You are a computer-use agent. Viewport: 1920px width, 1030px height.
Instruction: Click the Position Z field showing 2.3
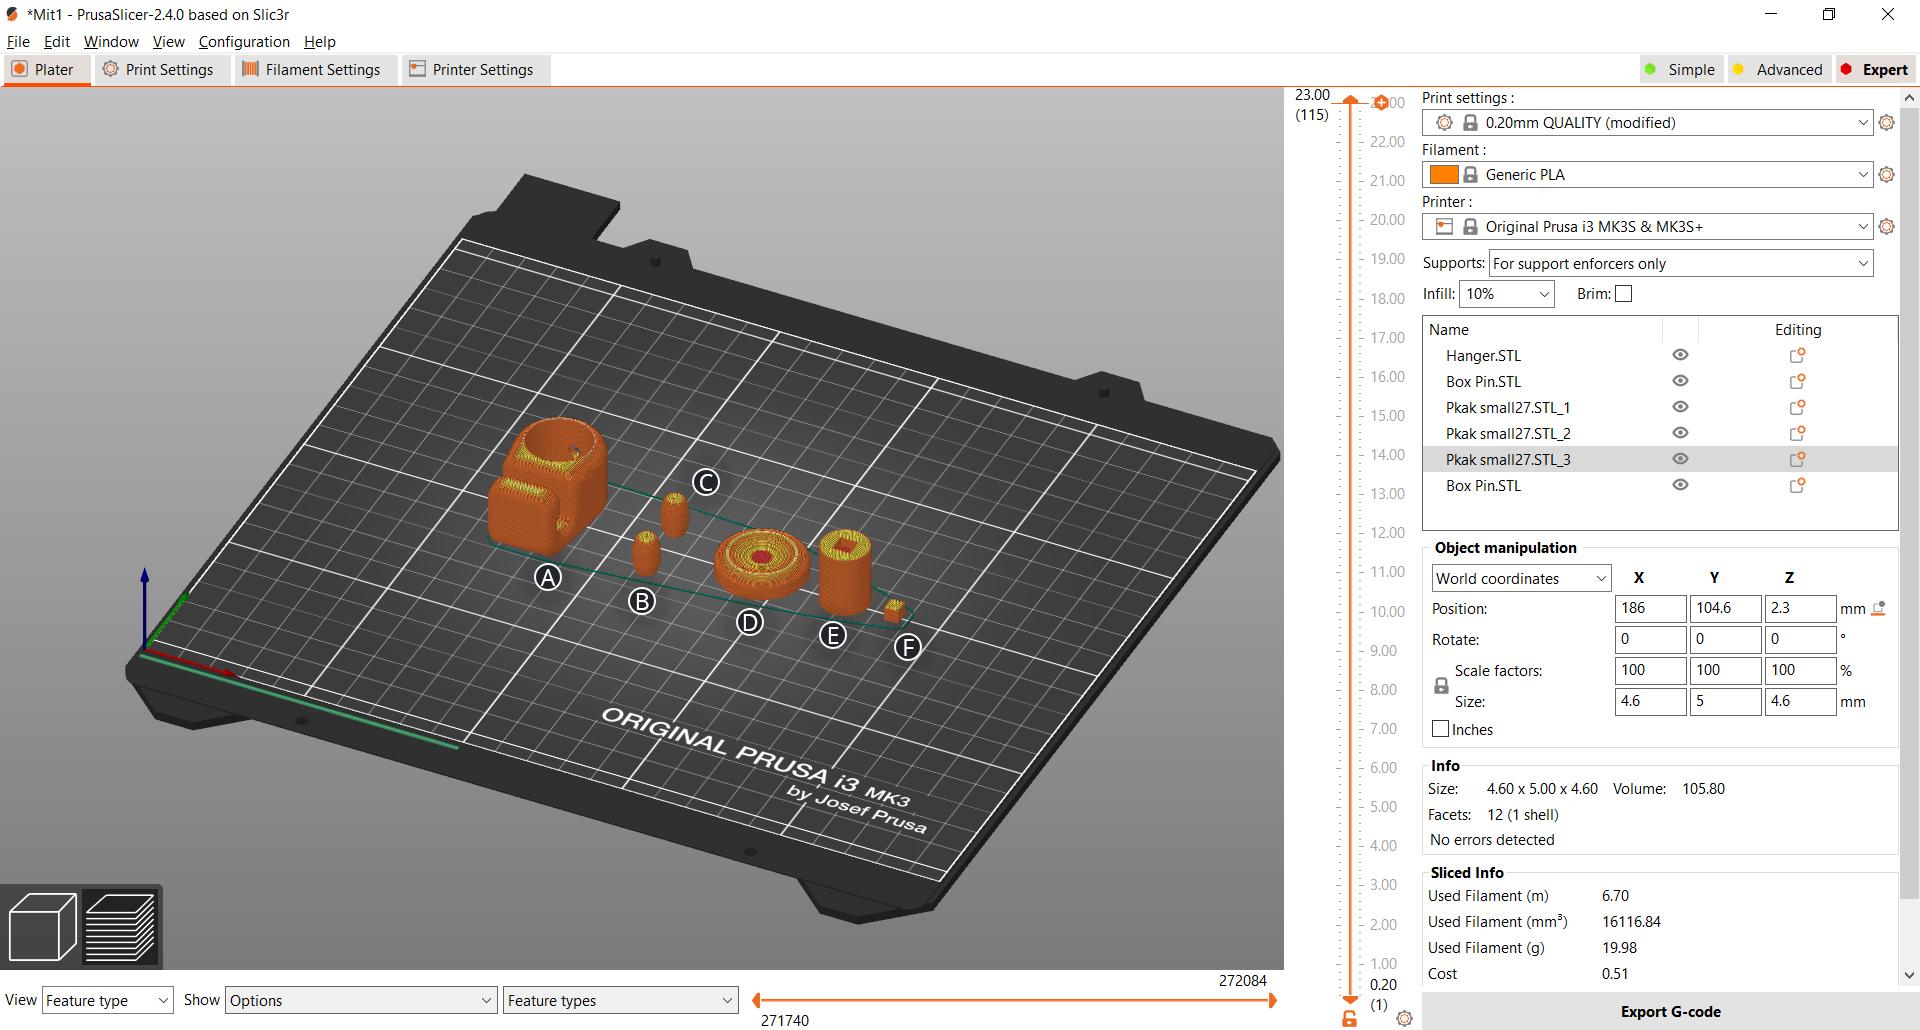coord(1800,608)
